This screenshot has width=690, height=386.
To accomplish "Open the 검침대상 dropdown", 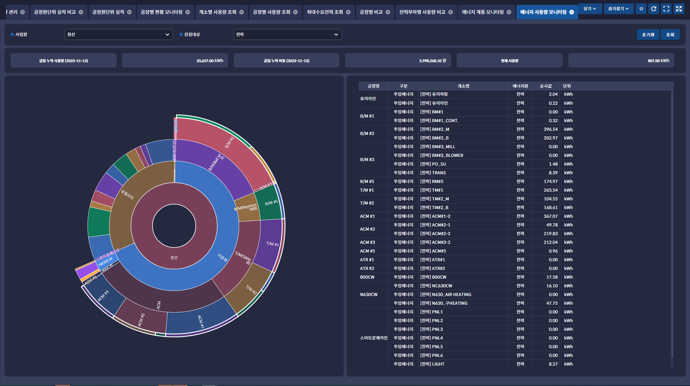I will coord(287,34).
